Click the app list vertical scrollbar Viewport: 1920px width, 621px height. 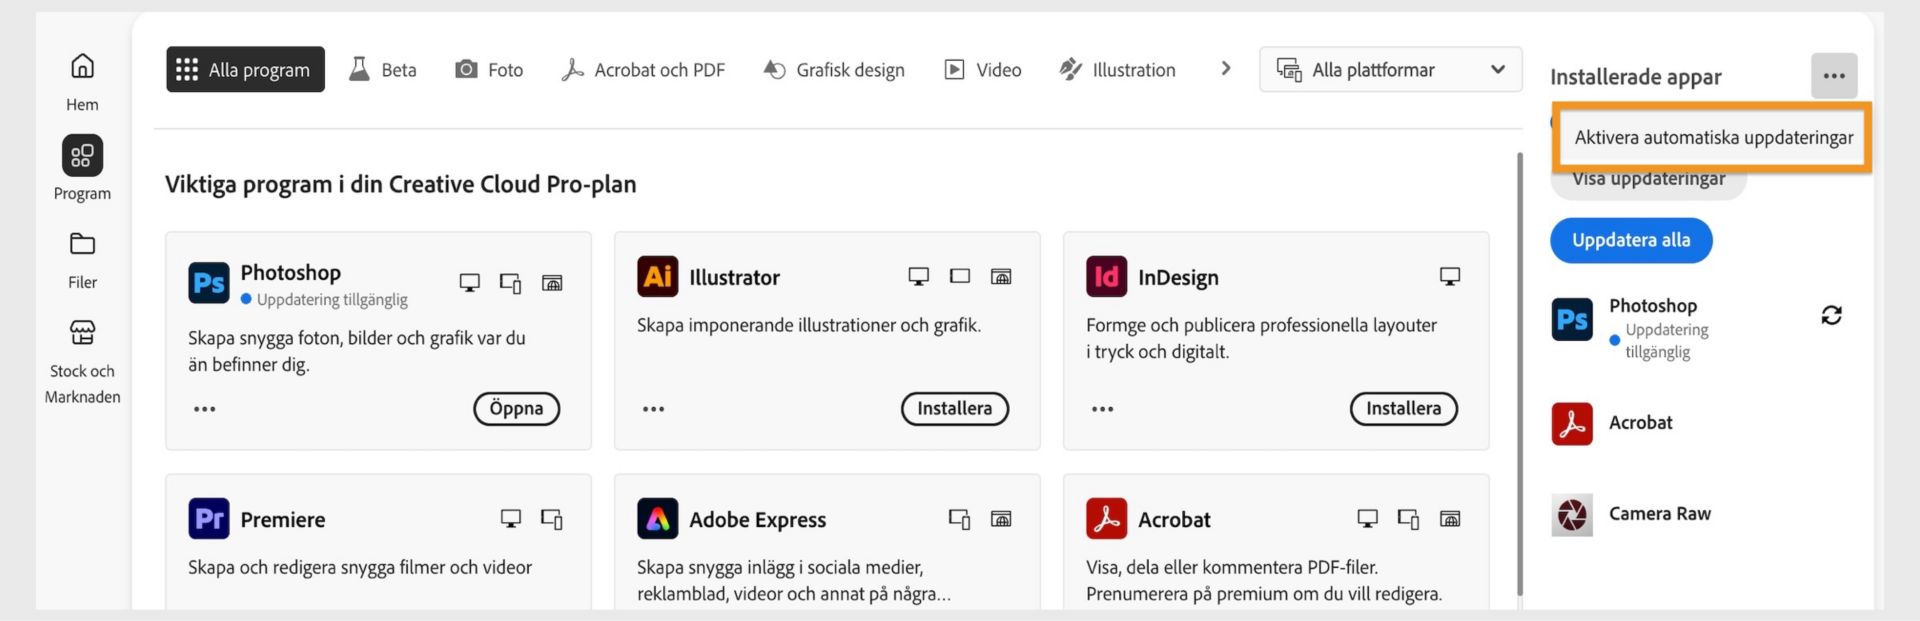pos(1520,375)
